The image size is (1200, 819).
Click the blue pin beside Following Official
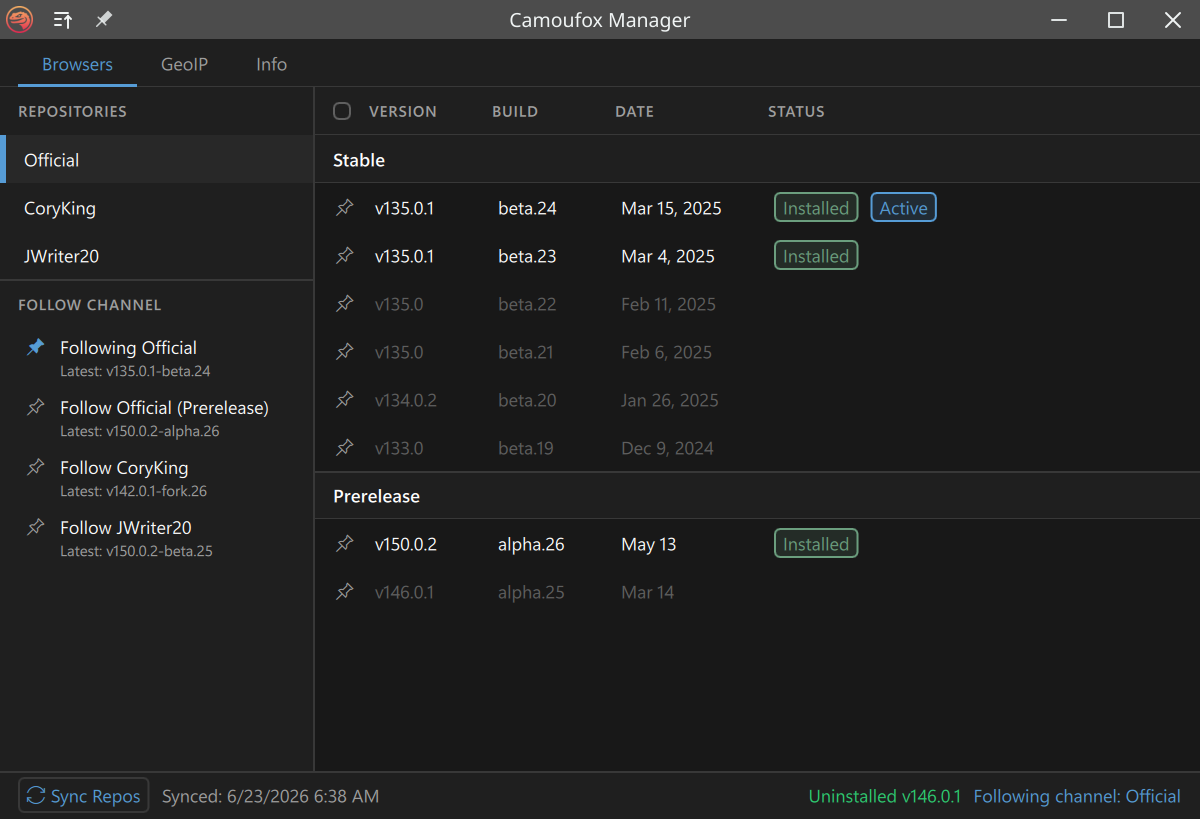pos(36,347)
